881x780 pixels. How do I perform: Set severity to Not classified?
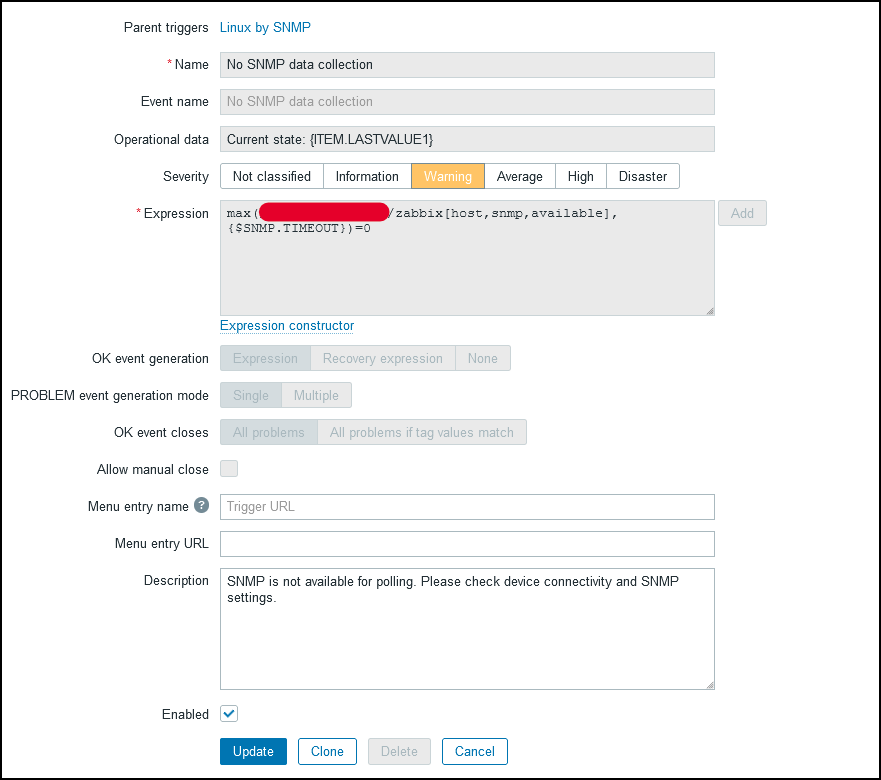(x=271, y=176)
